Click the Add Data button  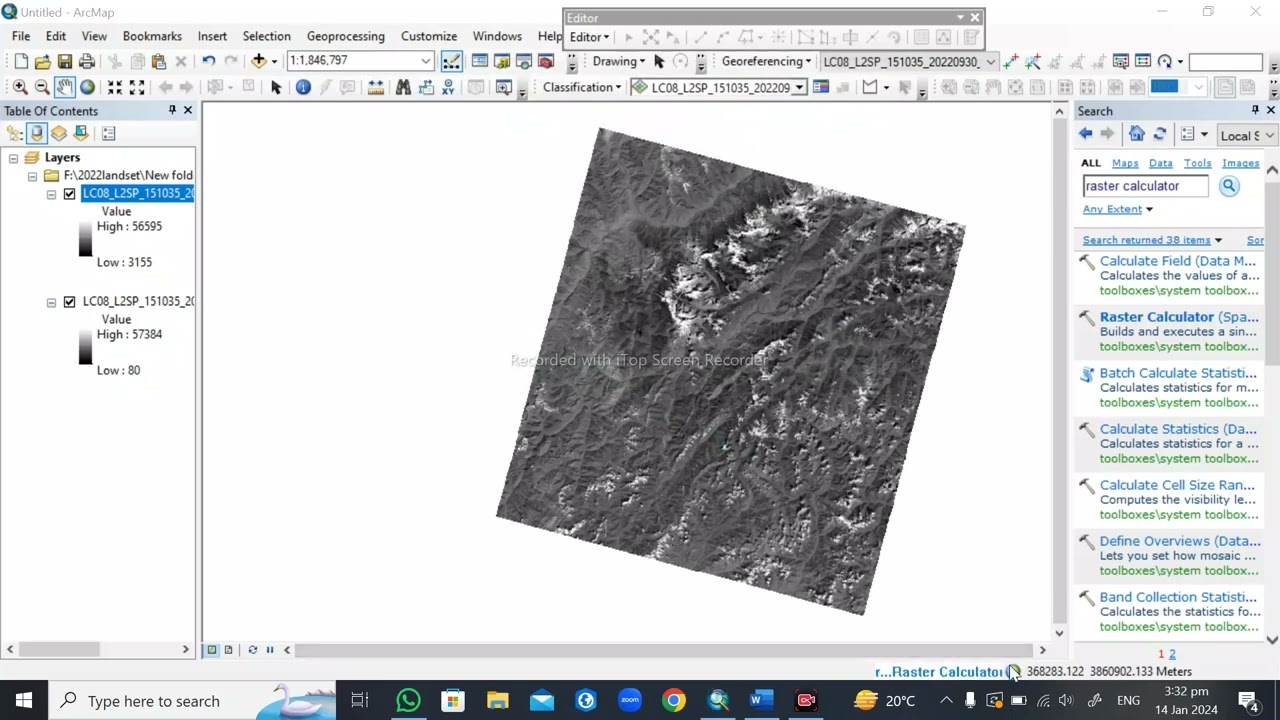coord(258,62)
